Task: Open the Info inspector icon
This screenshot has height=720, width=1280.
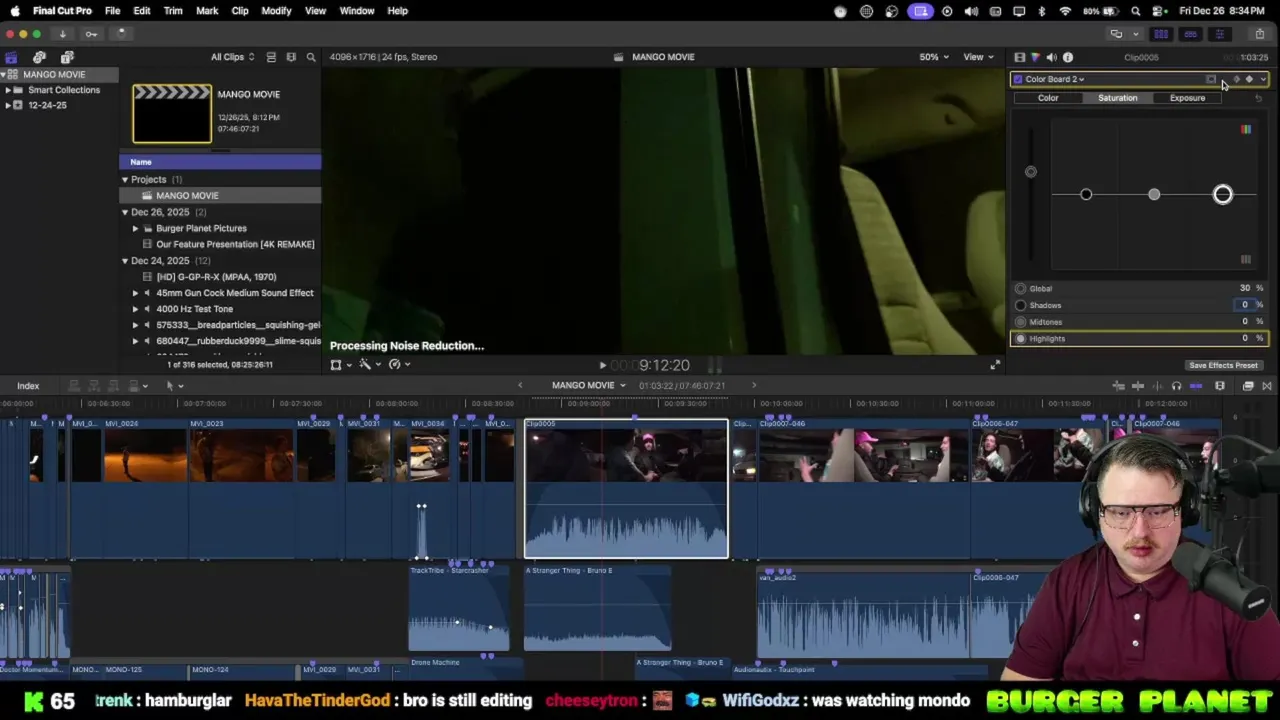Action: click(x=1067, y=57)
